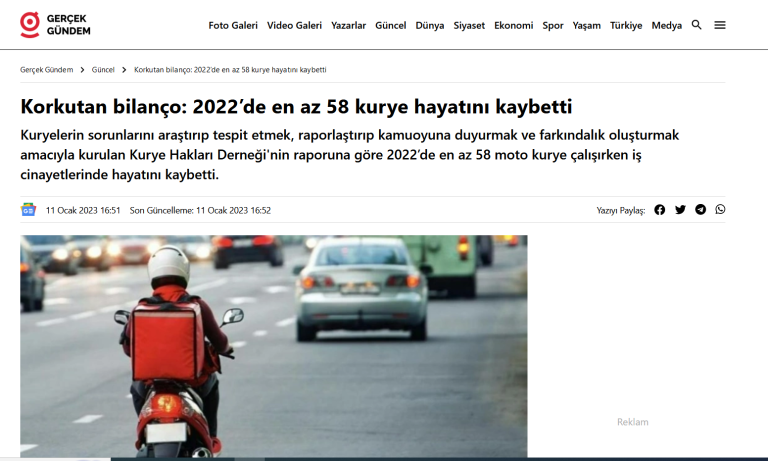Click the headline 'Korkutan bilanço' title
Viewport: 768px width, 461px height.
point(296,106)
